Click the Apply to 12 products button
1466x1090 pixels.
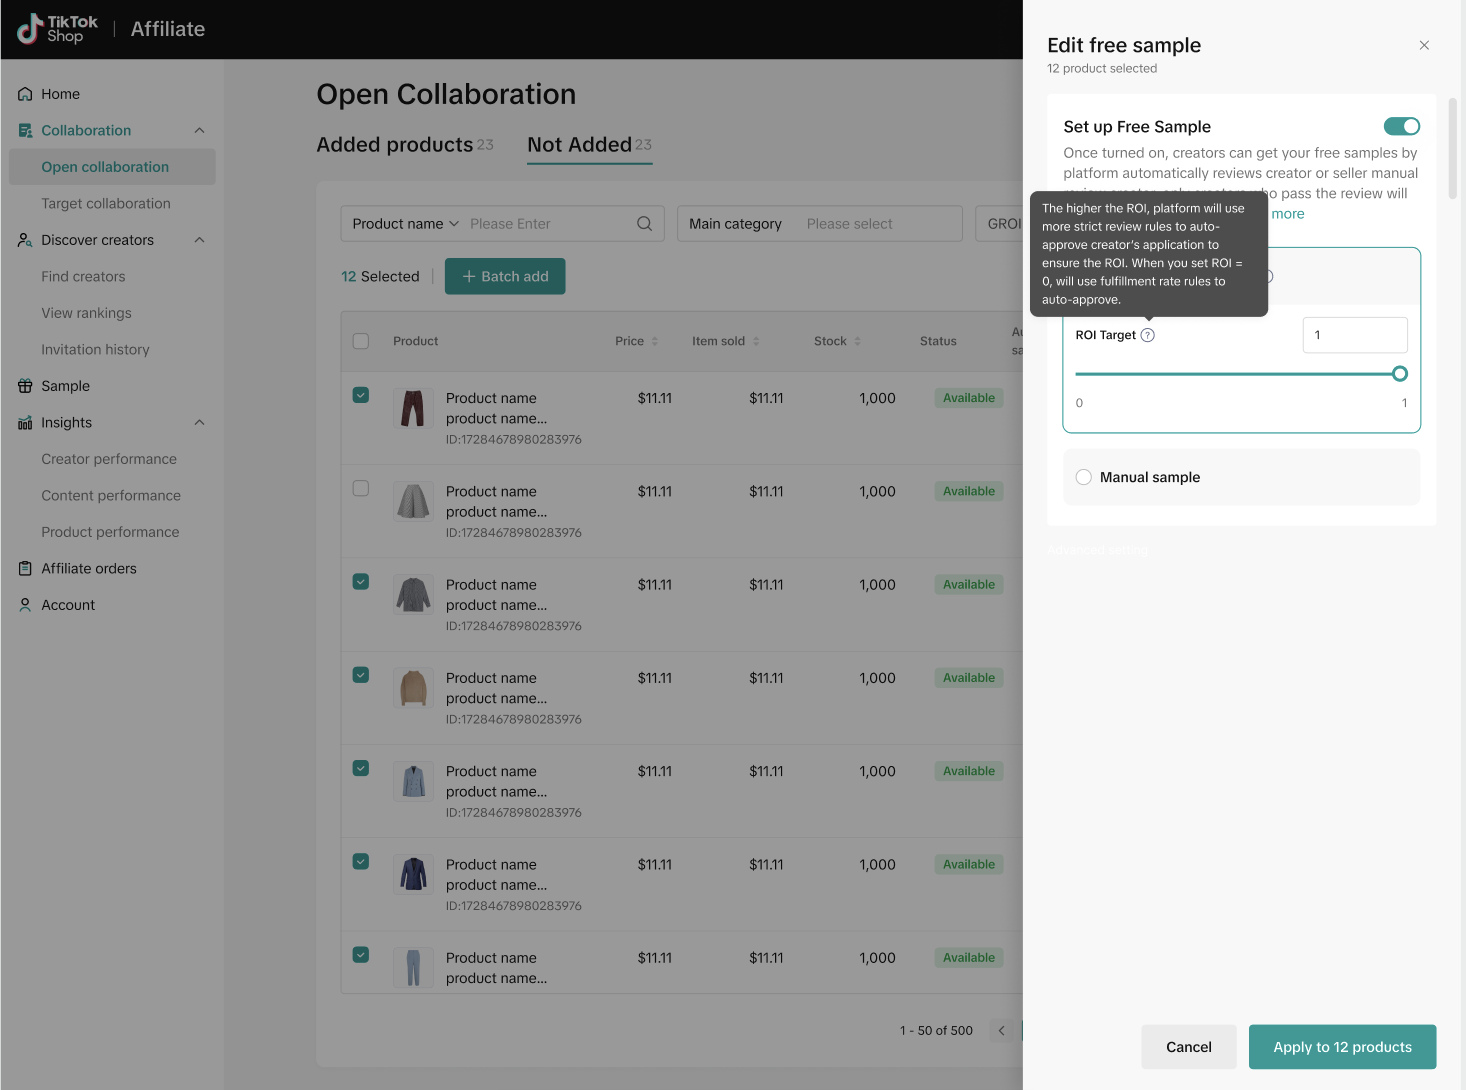(x=1342, y=1047)
